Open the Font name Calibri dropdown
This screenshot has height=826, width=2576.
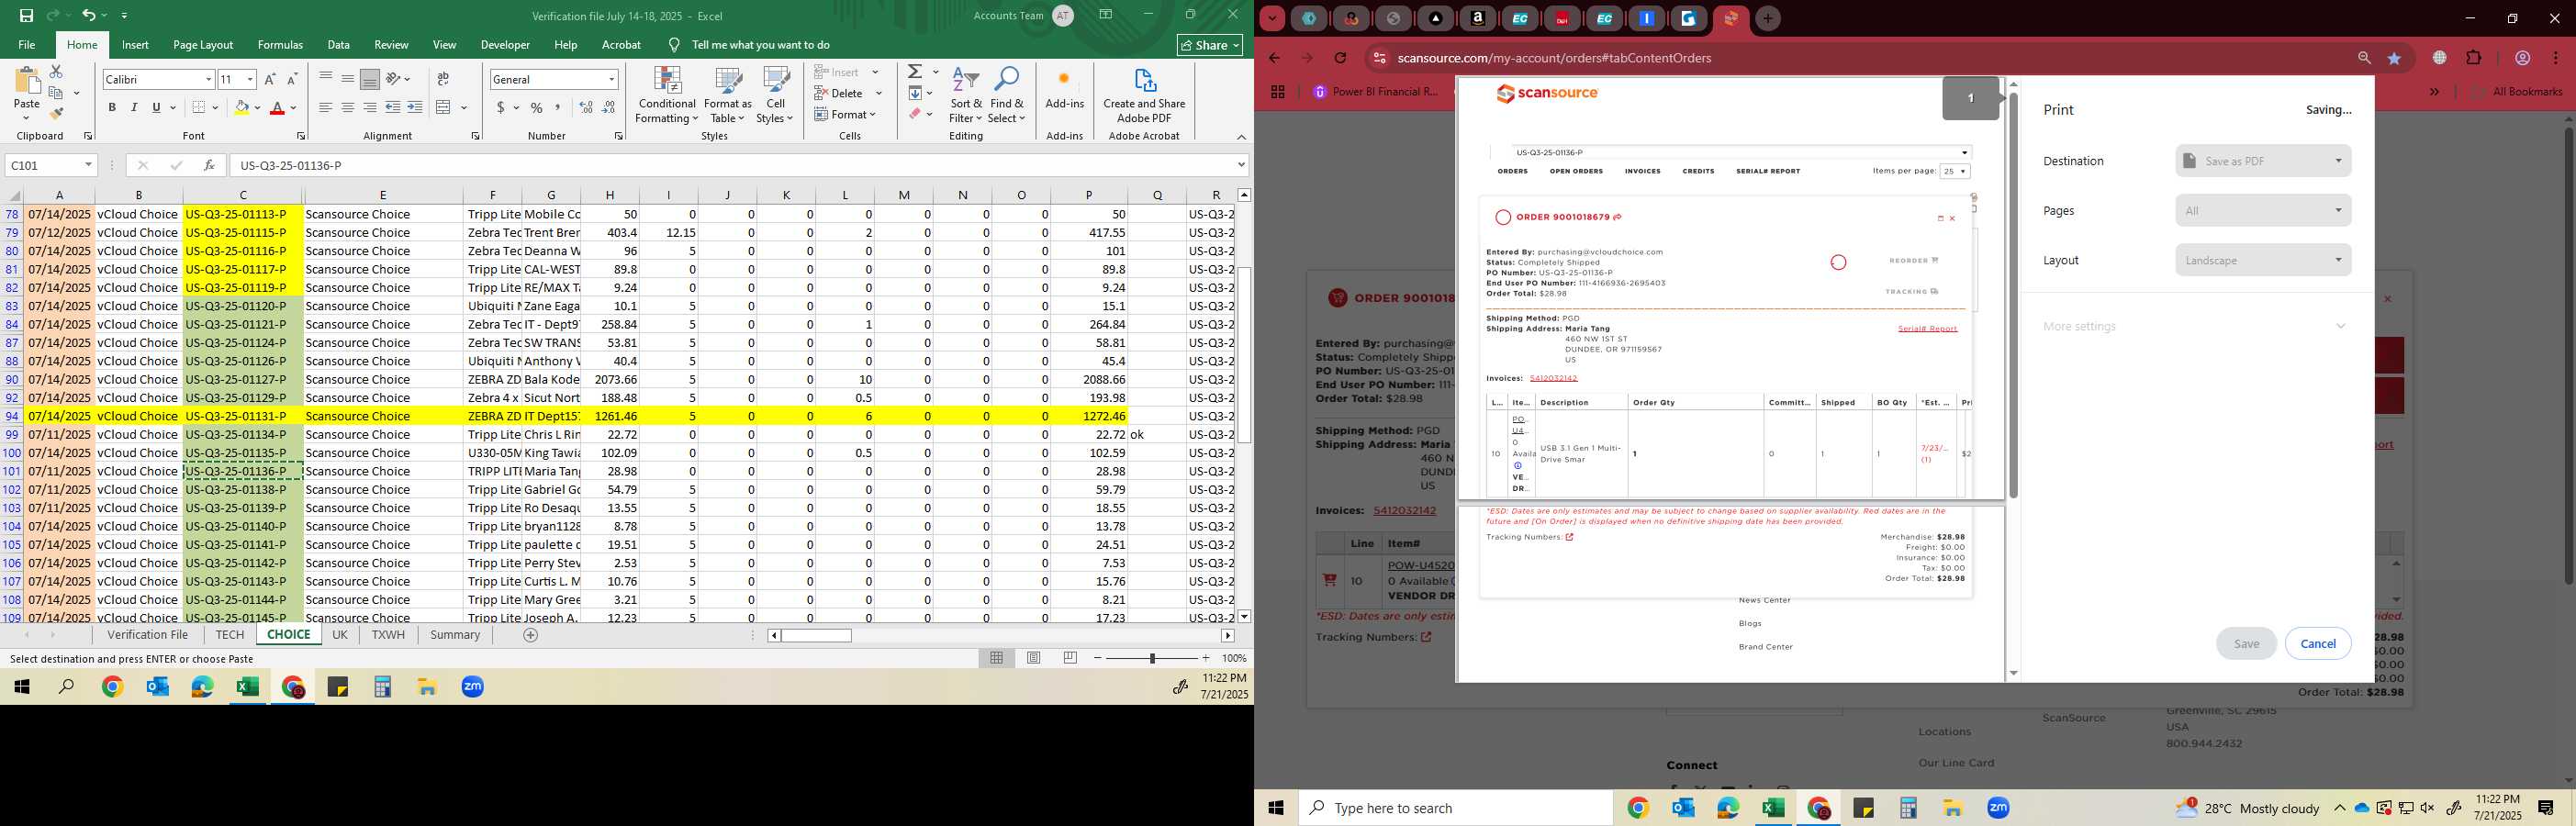pos(209,79)
